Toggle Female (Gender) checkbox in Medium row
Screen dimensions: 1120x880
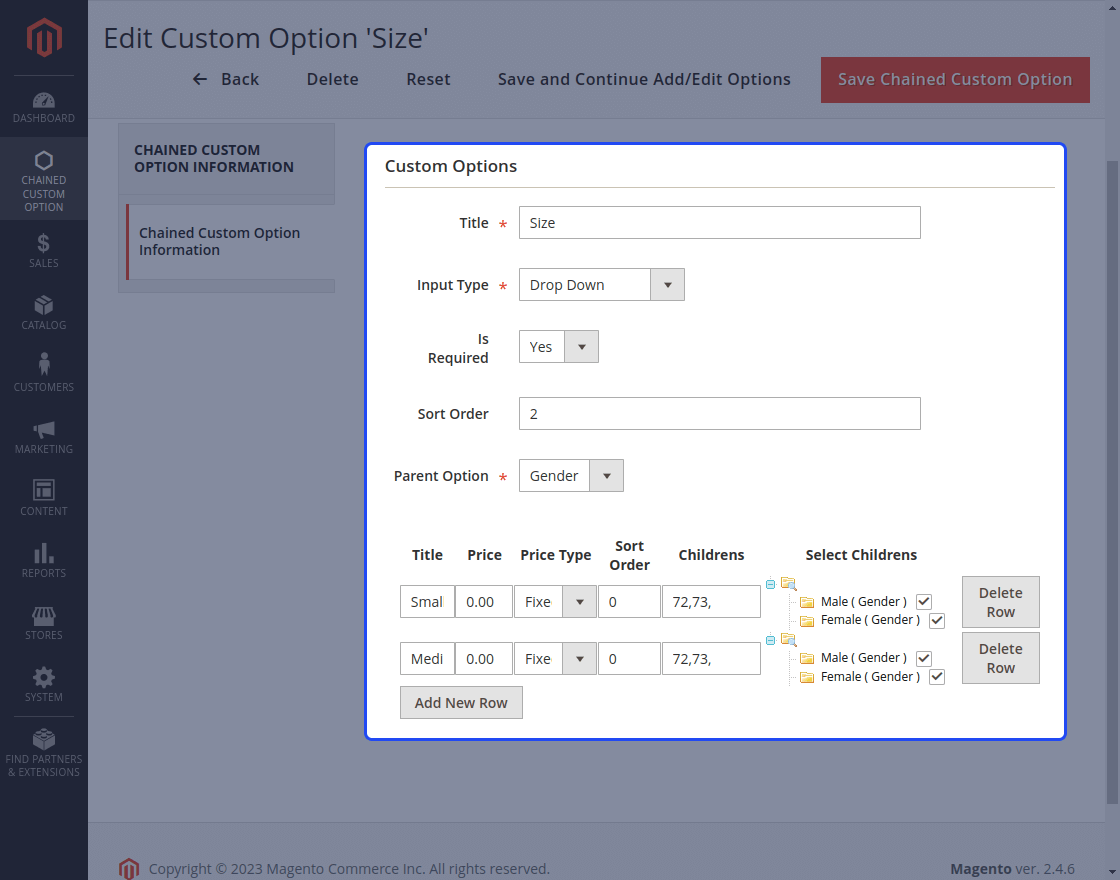point(937,677)
